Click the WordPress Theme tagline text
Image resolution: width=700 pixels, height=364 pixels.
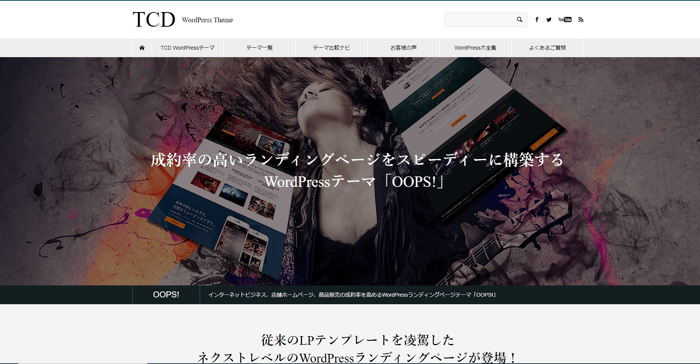207,20
